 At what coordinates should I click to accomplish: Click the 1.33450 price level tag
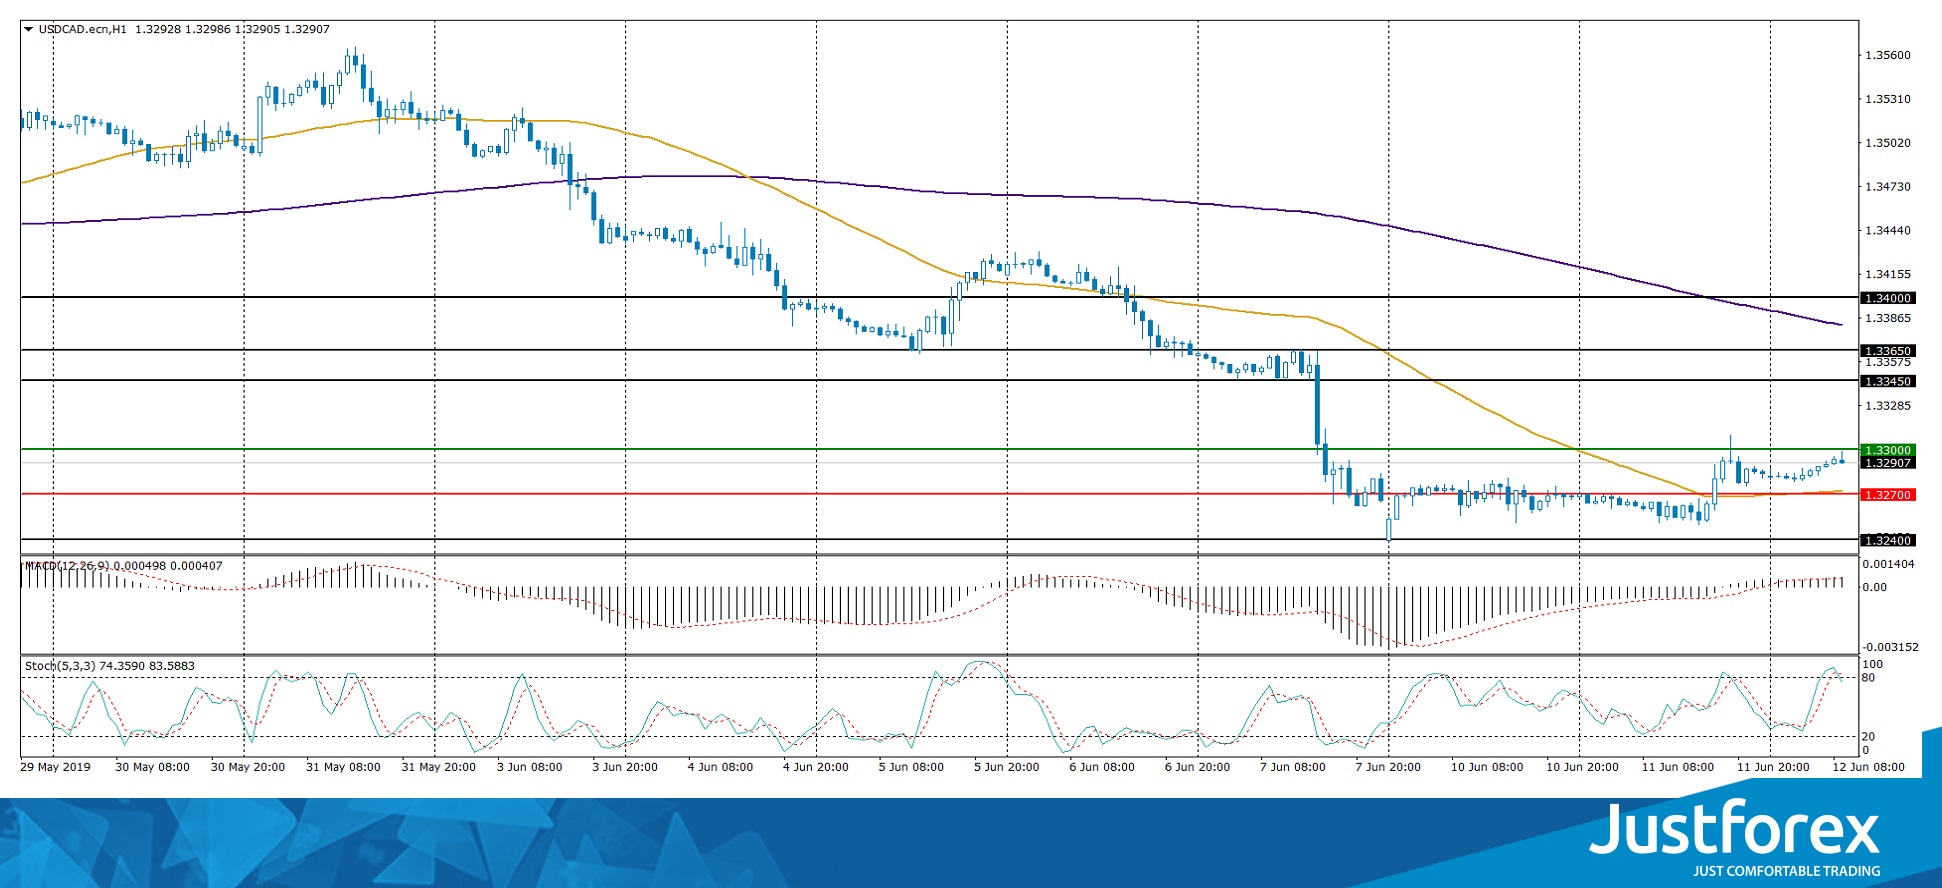pyautogui.click(x=1887, y=381)
